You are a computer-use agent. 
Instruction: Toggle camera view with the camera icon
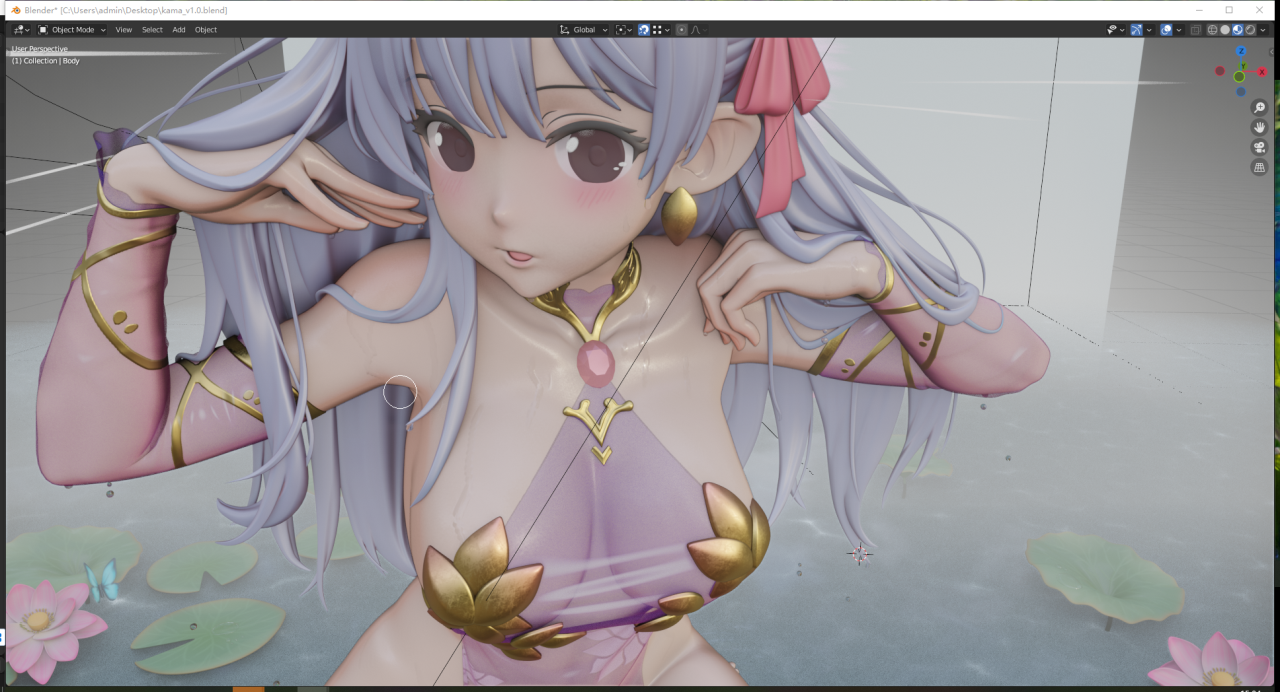point(1259,147)
